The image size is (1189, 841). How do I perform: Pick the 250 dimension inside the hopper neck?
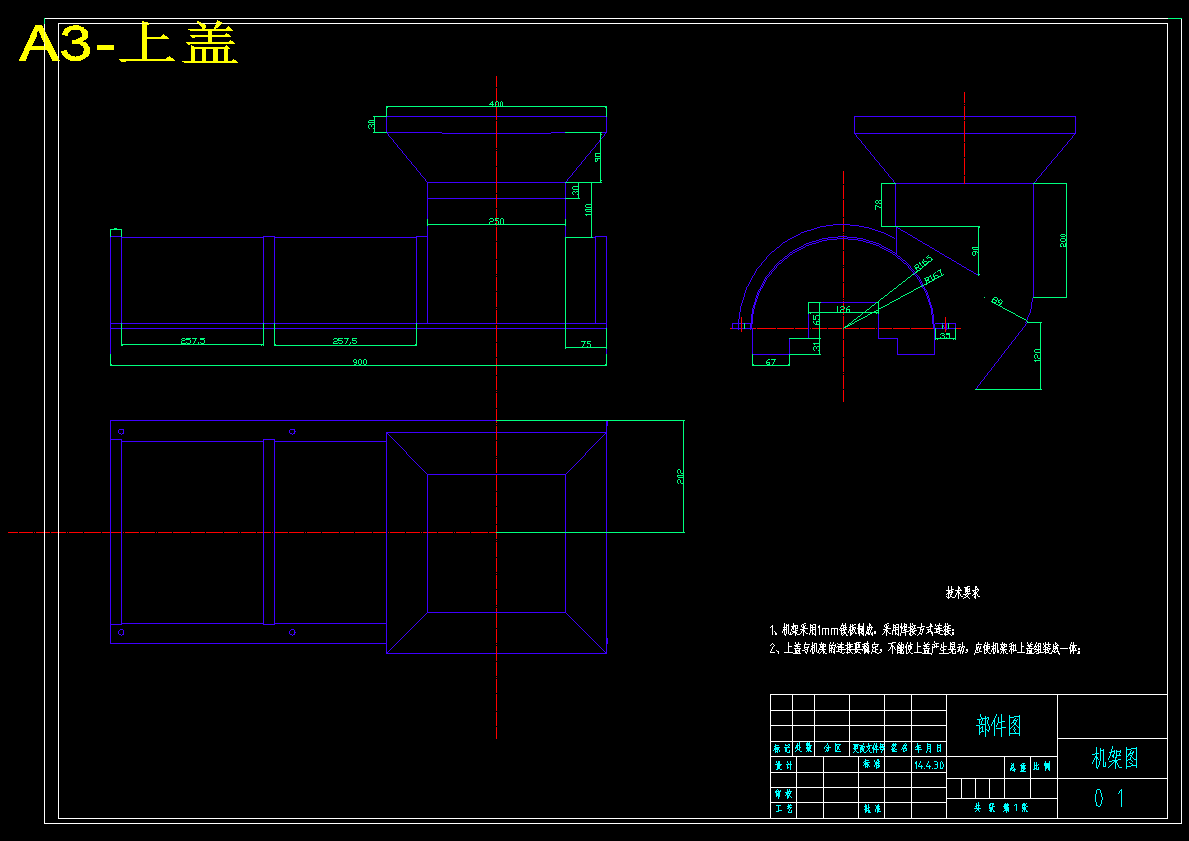click(496, 221)
